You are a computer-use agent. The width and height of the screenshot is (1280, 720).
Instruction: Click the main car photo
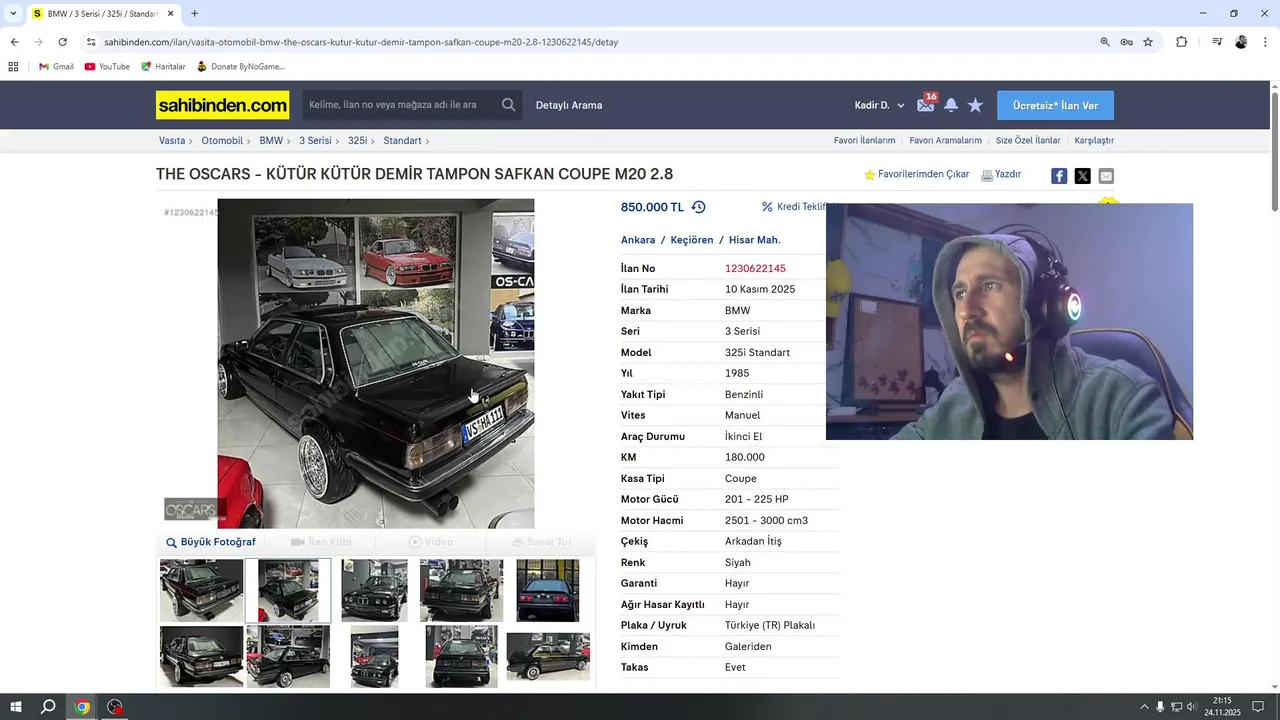pos(376,363)
